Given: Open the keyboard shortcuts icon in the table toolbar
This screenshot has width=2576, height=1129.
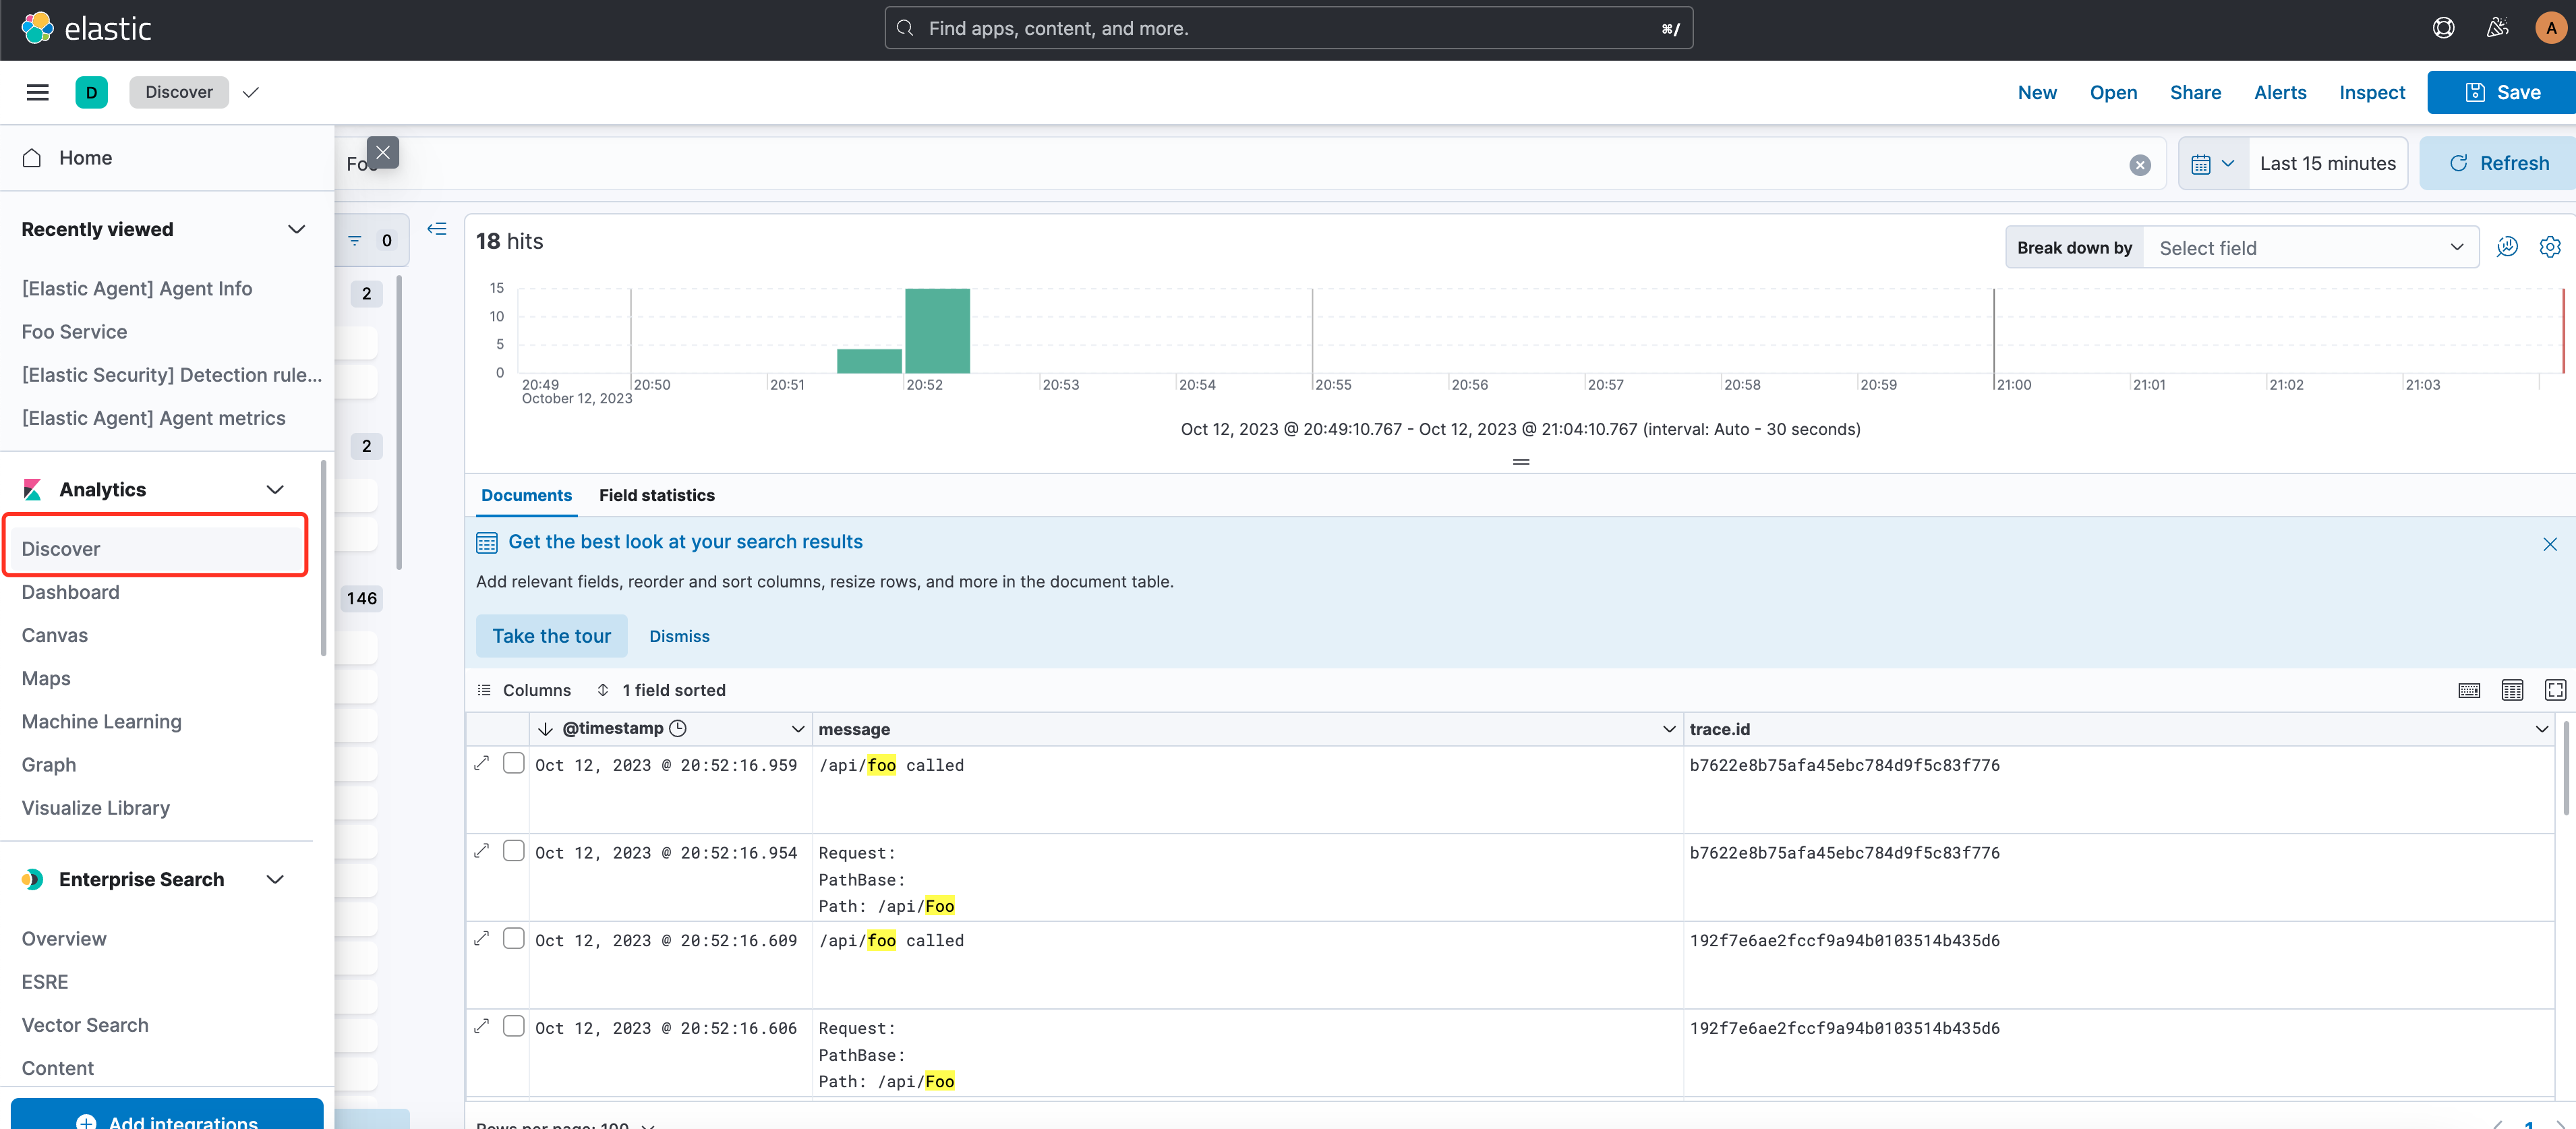Looking at the screenshot, I should [x=2469, y=690].
